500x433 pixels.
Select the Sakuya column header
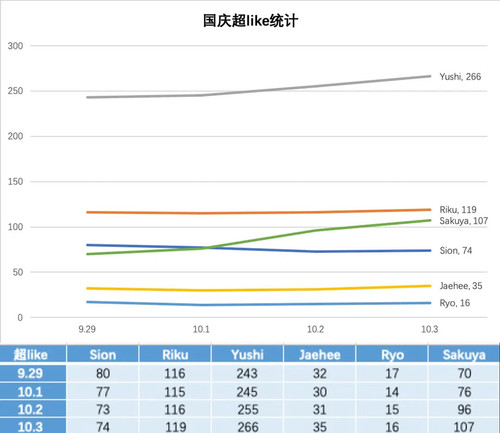464,354
